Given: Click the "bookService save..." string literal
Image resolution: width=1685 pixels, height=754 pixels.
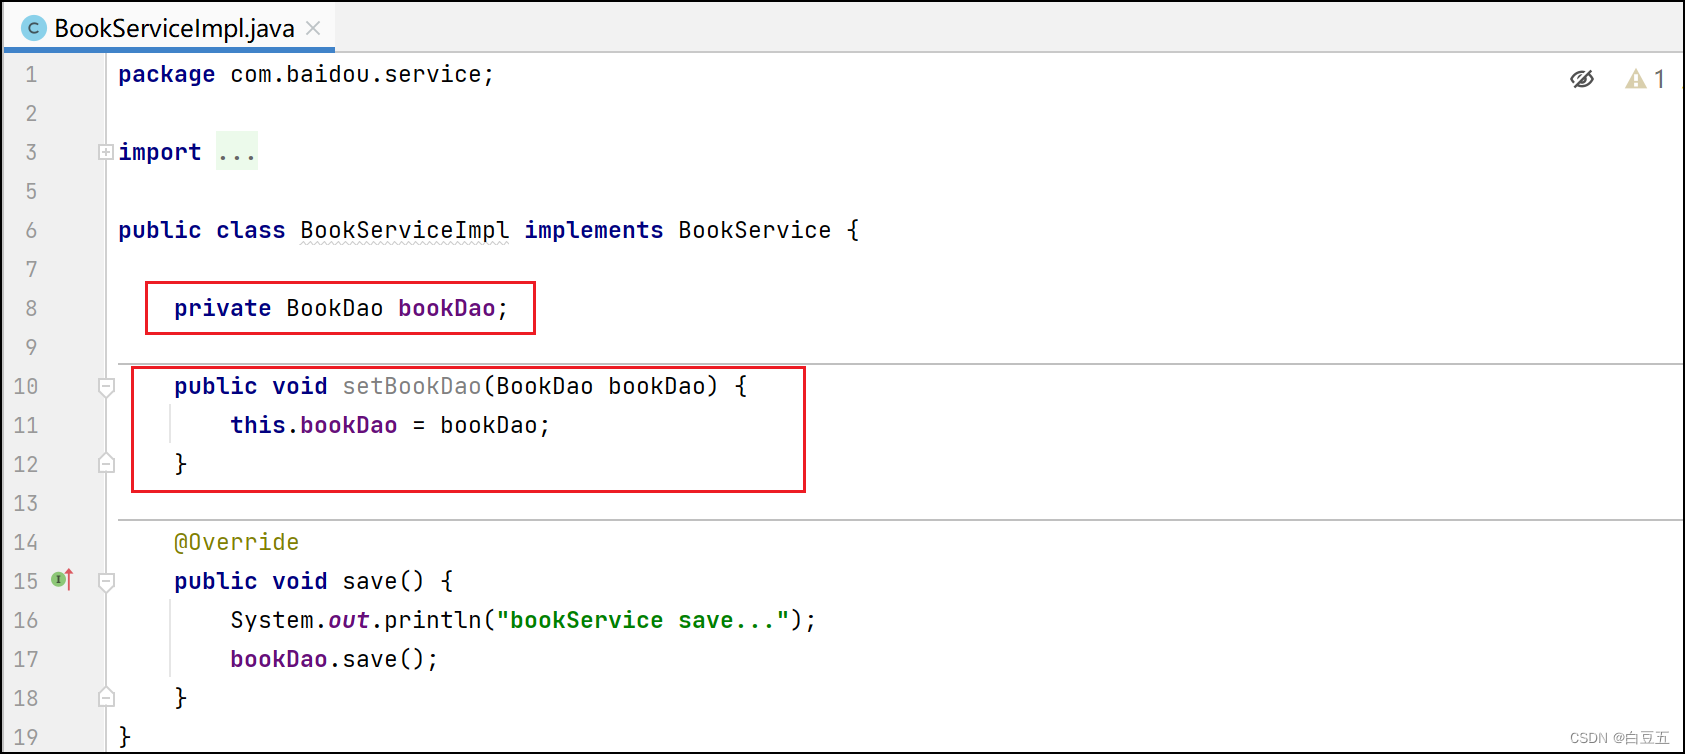Looking at the screenshot, I should pyautogui.click(x=643, y=620).
